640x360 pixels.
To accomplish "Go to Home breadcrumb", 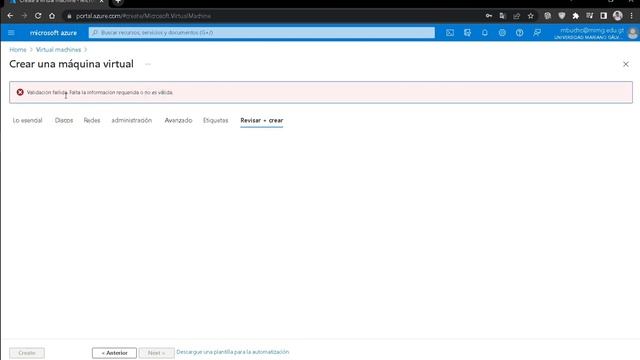I will [x=18, y=50].
